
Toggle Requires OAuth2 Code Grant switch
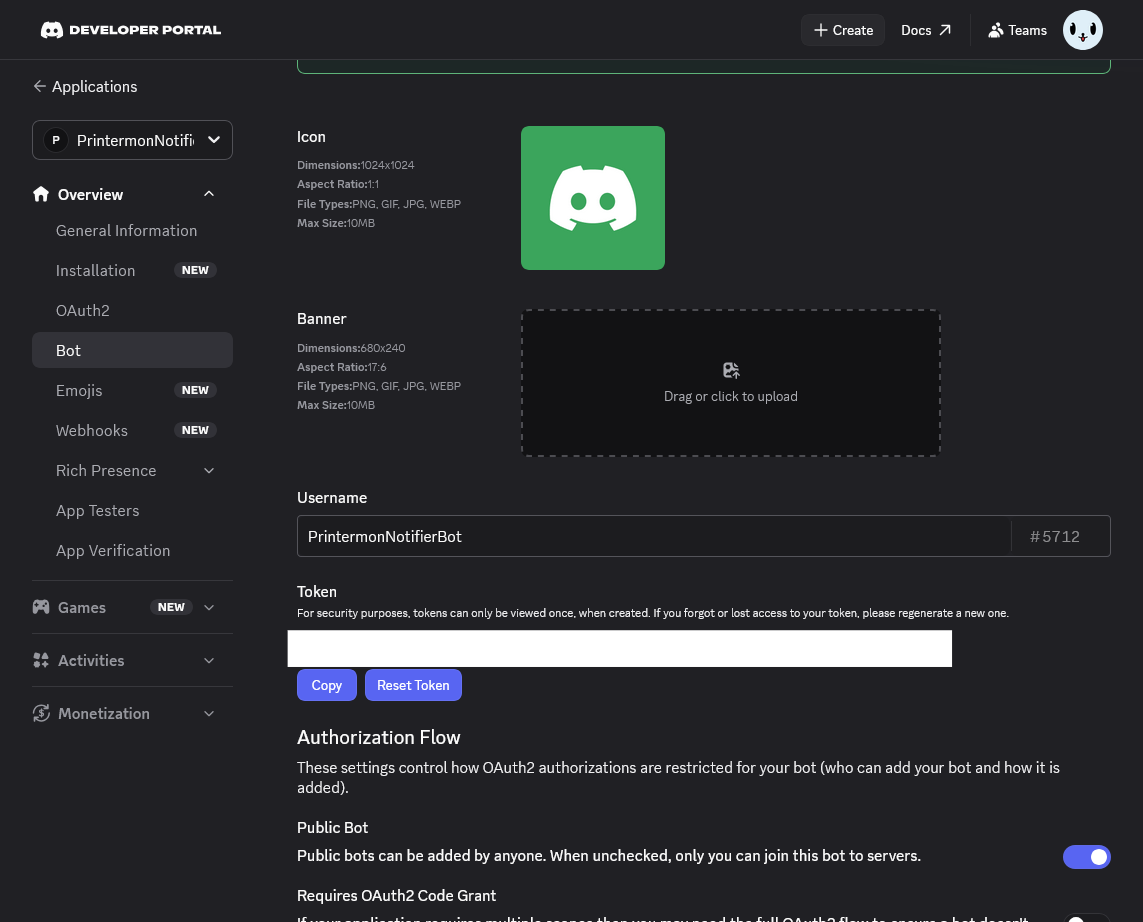click(x=1086, y=918)
